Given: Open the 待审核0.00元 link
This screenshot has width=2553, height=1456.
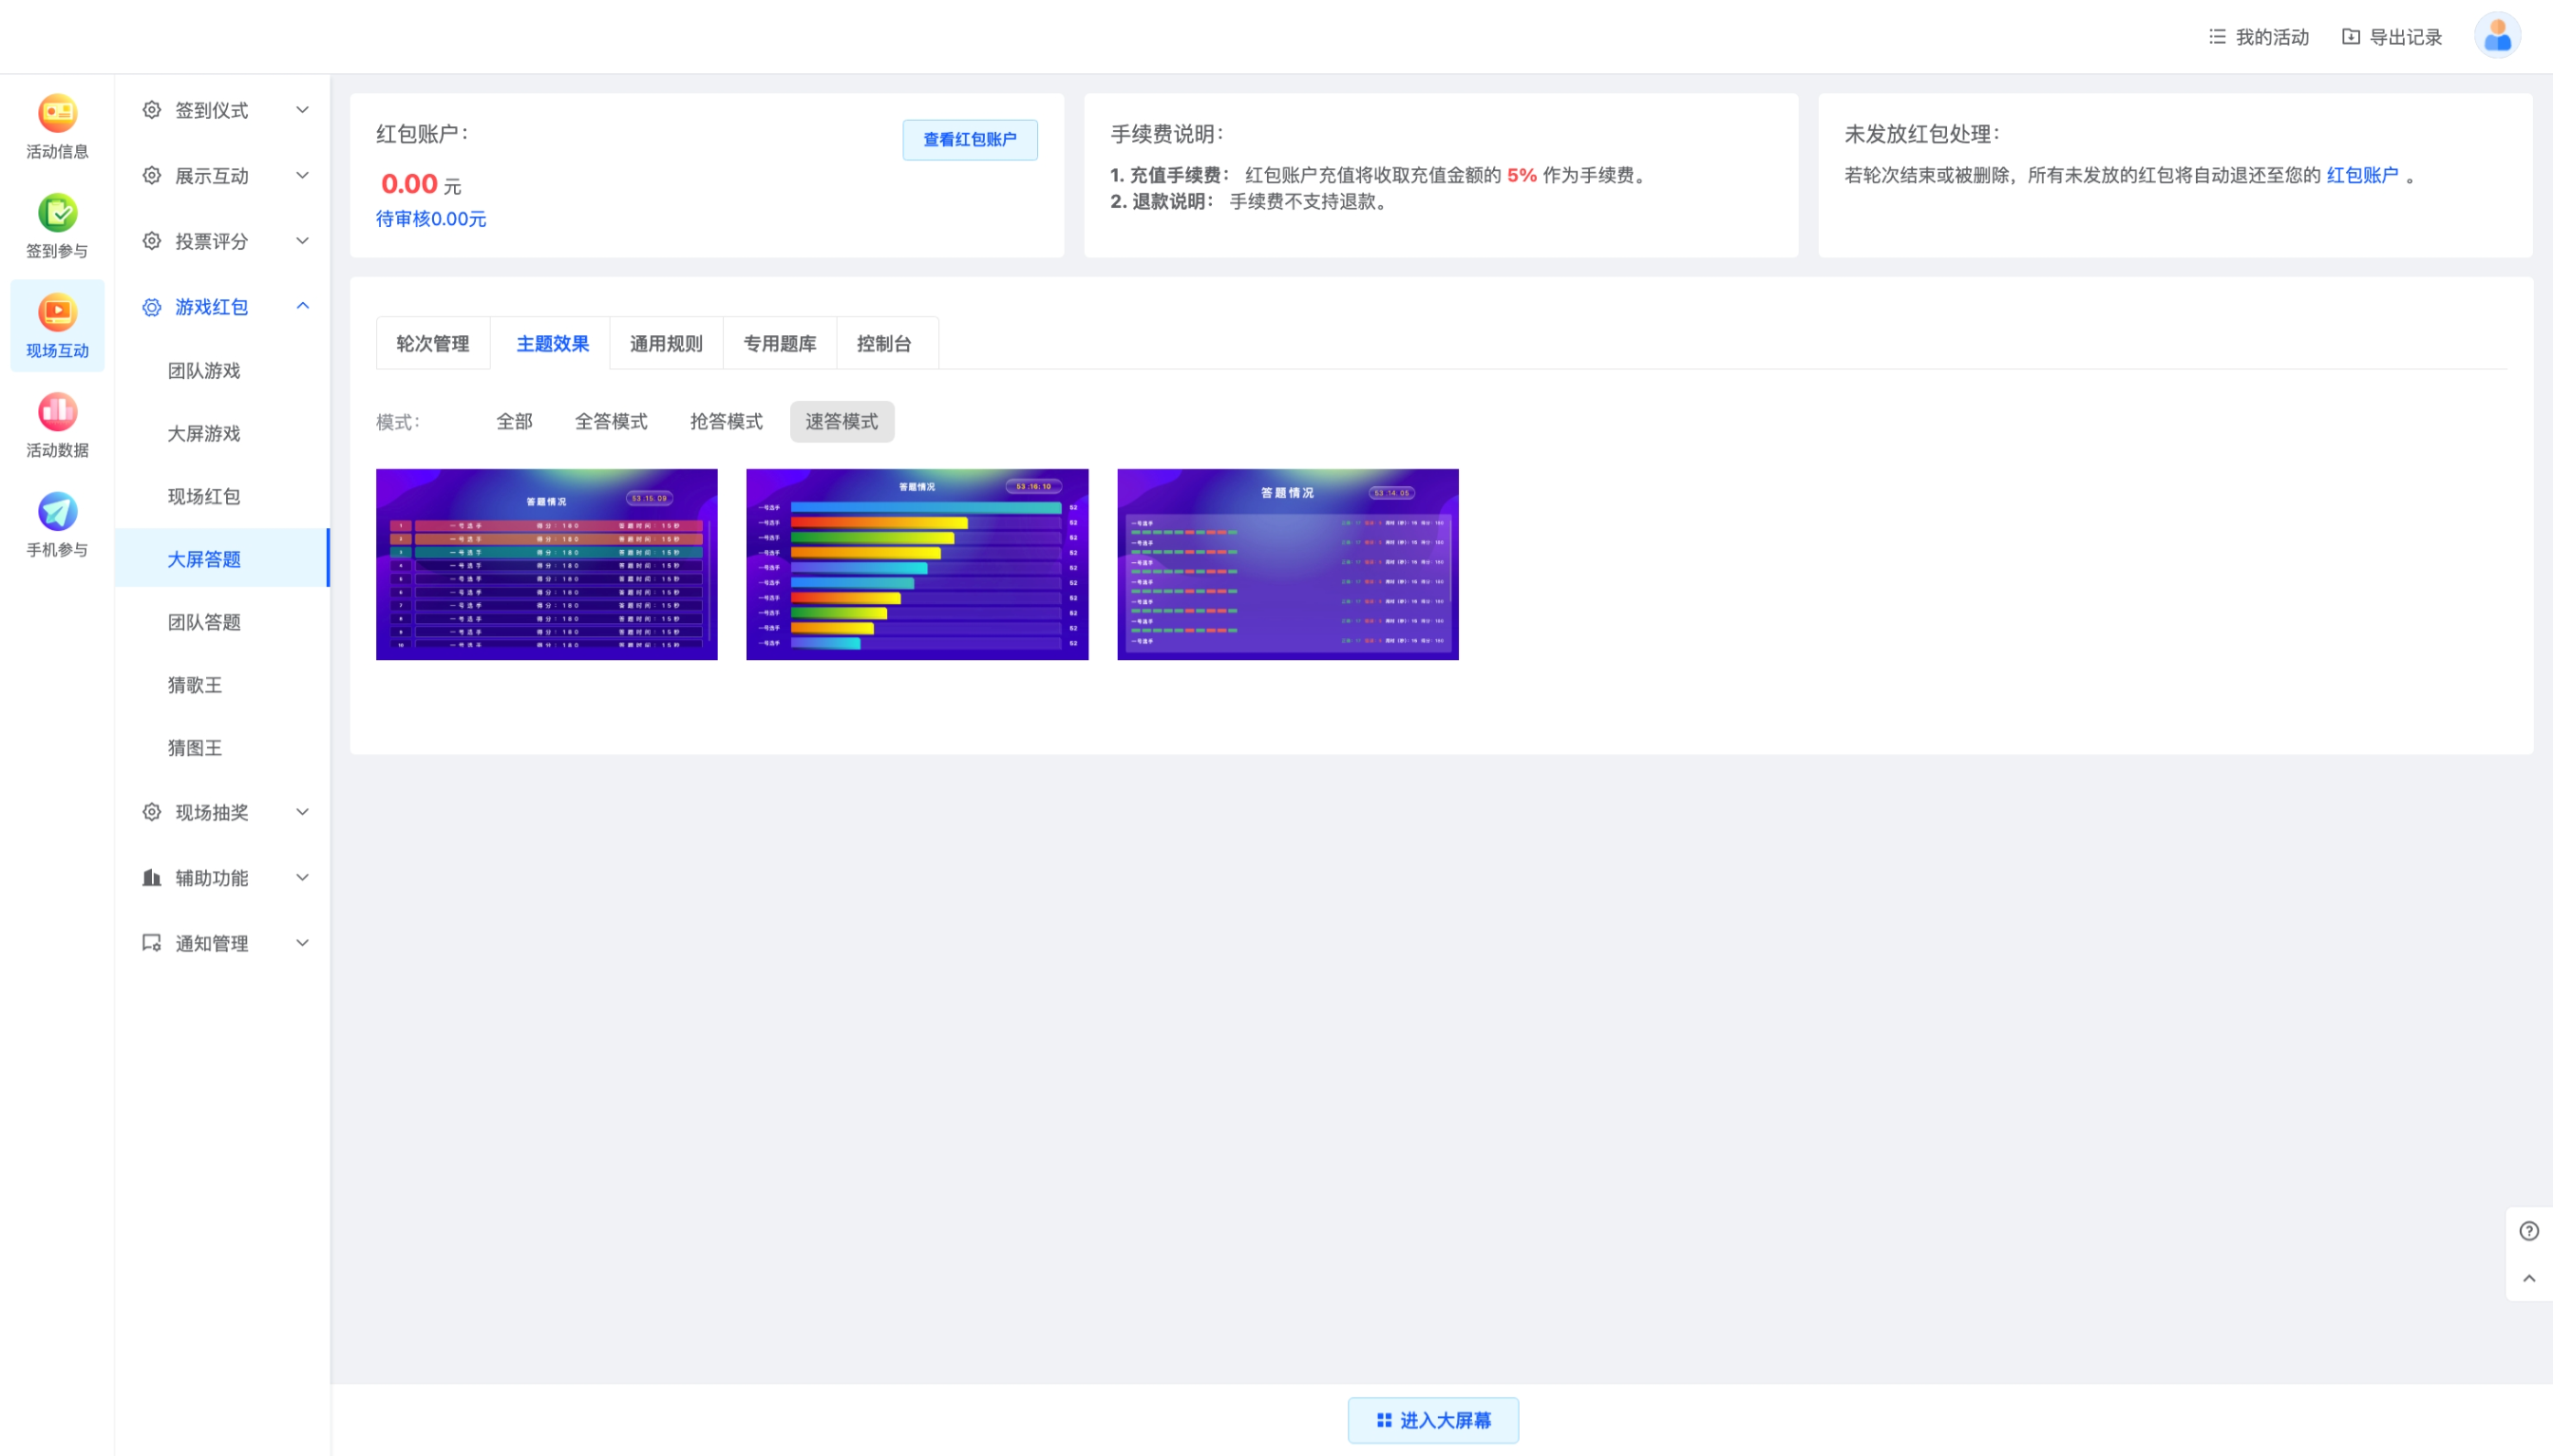Looking at the screenshot, I should (431, 219).
